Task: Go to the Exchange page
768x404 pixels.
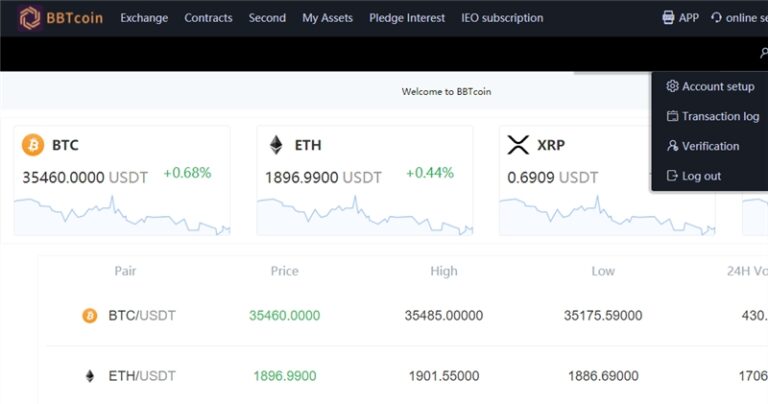Action: click(x=144, y=18)
